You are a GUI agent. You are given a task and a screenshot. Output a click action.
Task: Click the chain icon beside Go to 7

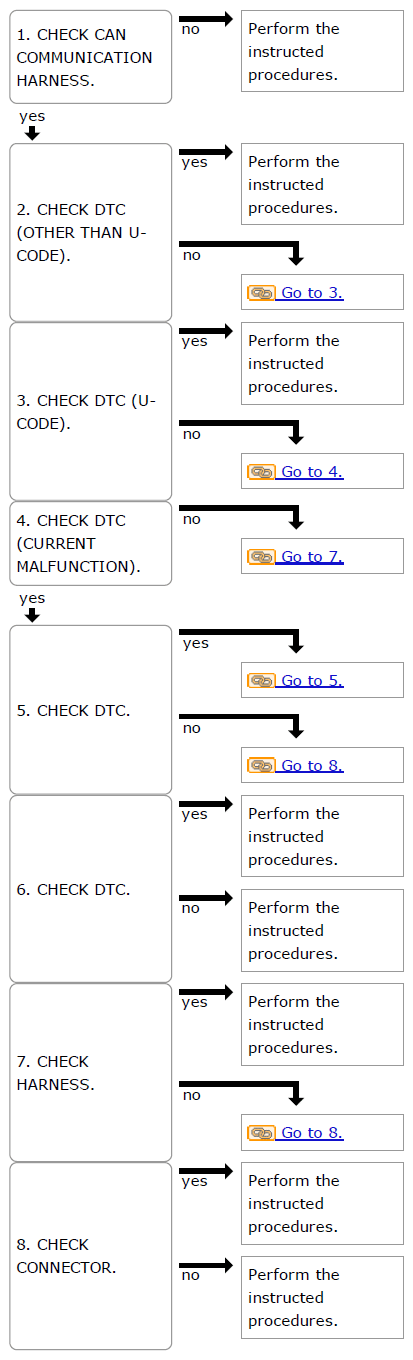(261, 557)
